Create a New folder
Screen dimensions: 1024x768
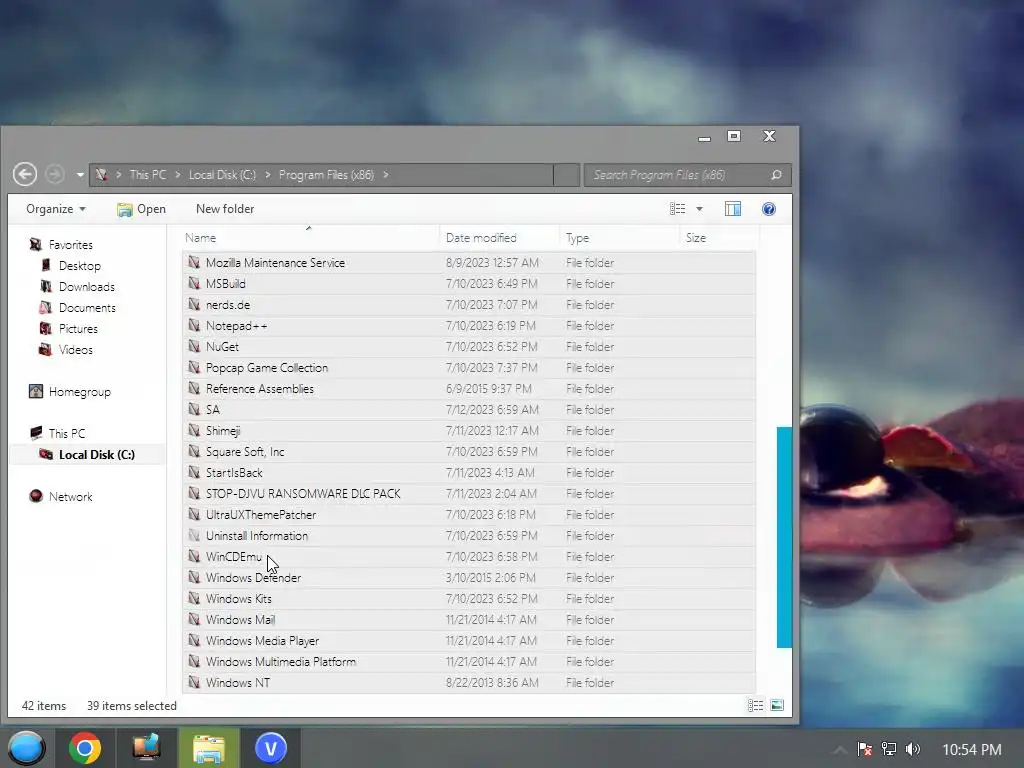pyautogui.click(x=225, y=209)
